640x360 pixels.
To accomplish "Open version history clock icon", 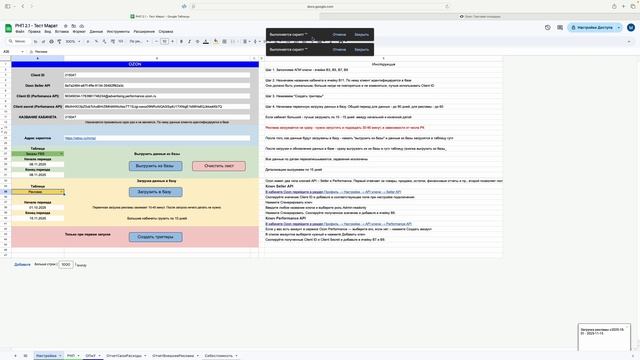I will coord(547,27).
